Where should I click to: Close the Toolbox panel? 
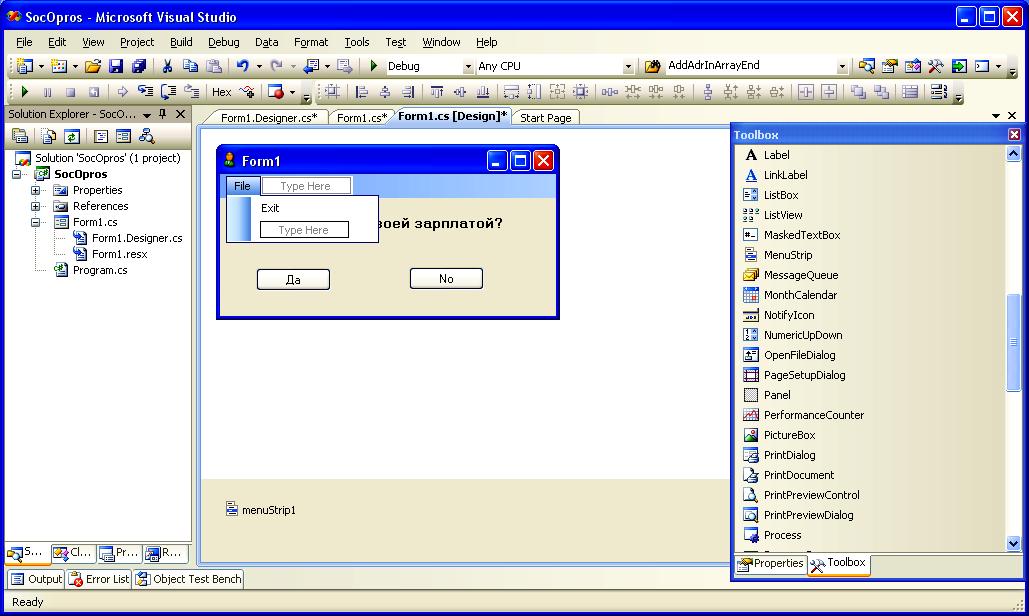(1015, 134)
